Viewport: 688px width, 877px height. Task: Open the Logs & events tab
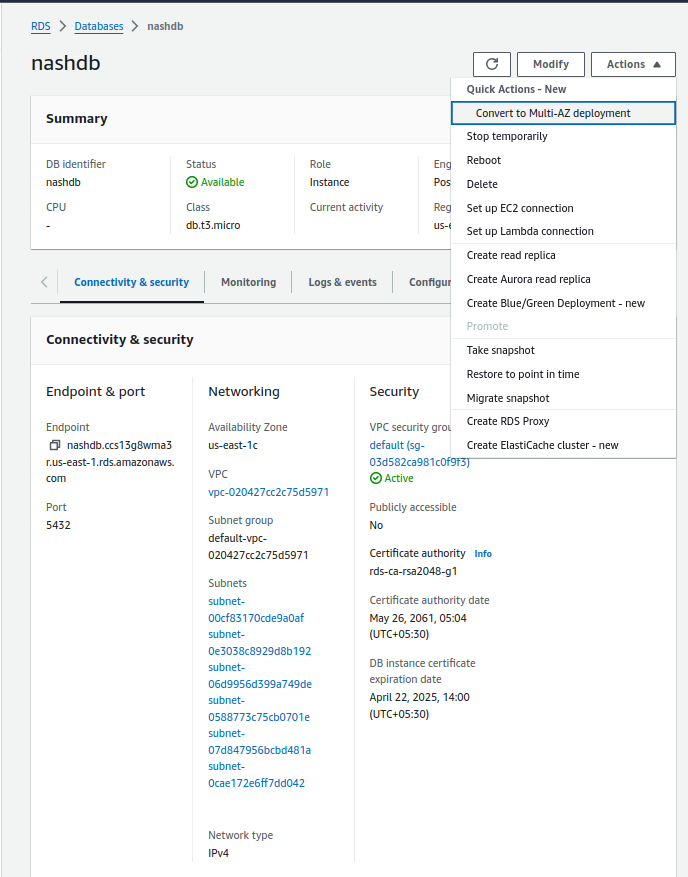(x=342, y=282)
